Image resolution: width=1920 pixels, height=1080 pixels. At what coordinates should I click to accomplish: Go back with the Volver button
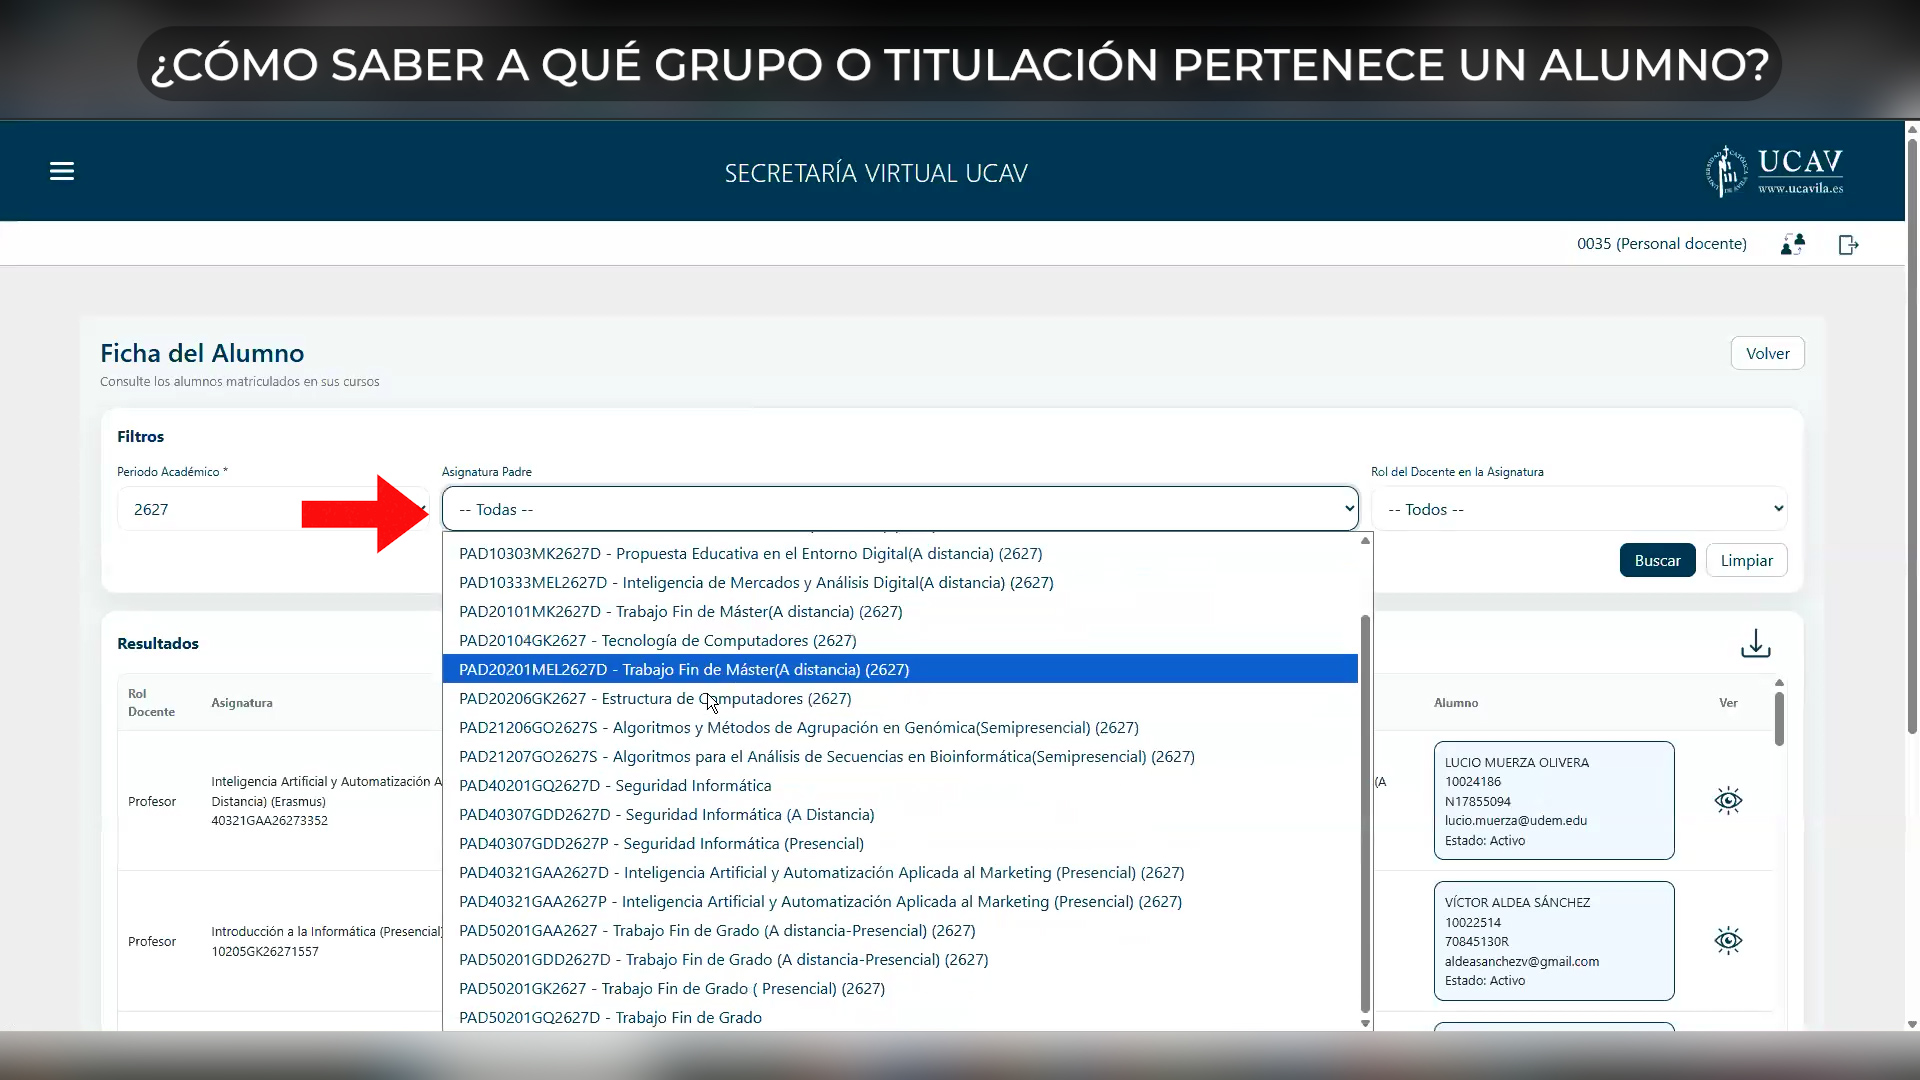(1767, 353)
